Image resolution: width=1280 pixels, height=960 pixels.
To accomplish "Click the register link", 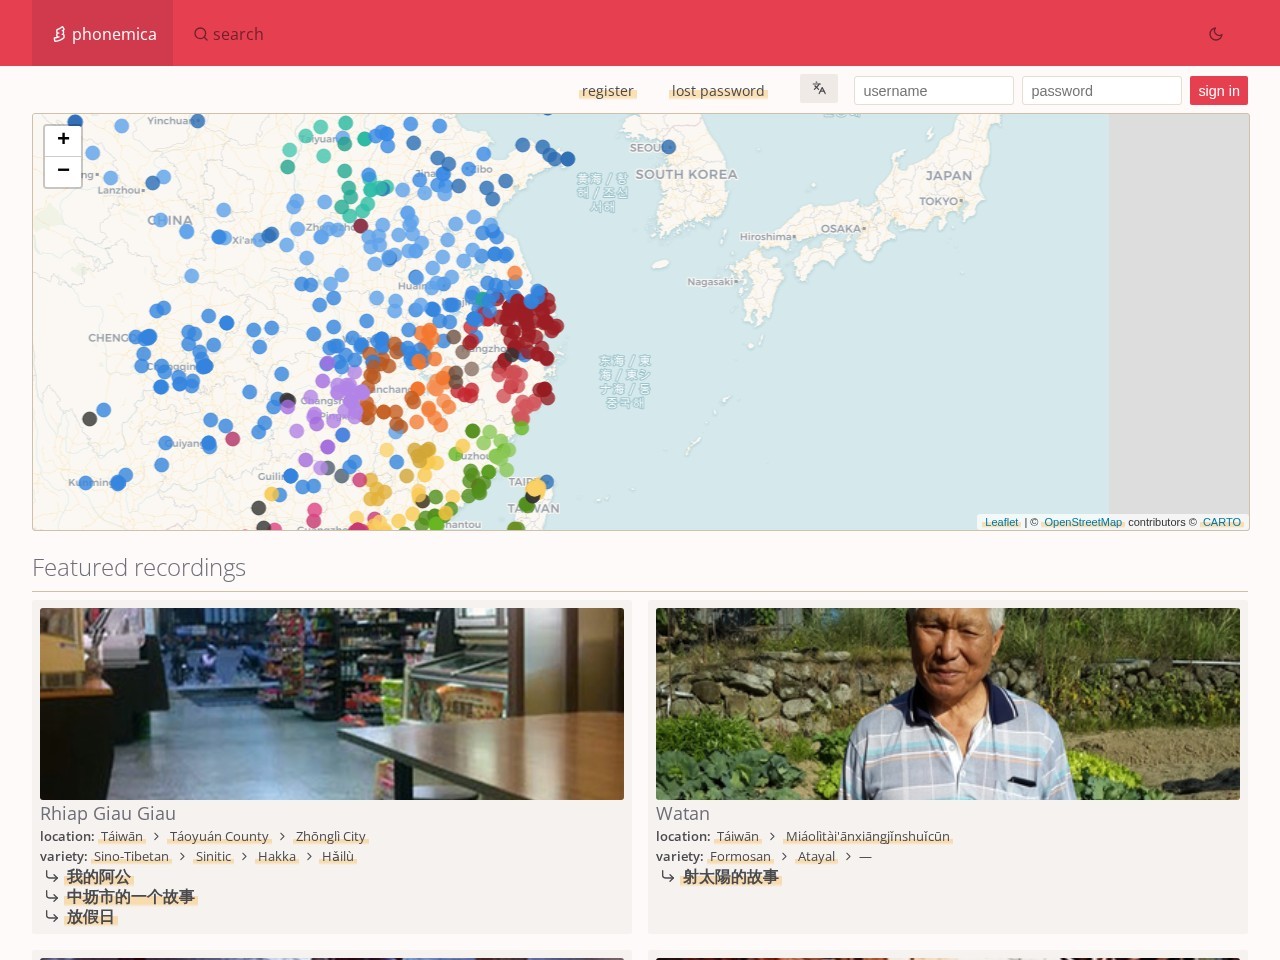I will tap(607, 91).
